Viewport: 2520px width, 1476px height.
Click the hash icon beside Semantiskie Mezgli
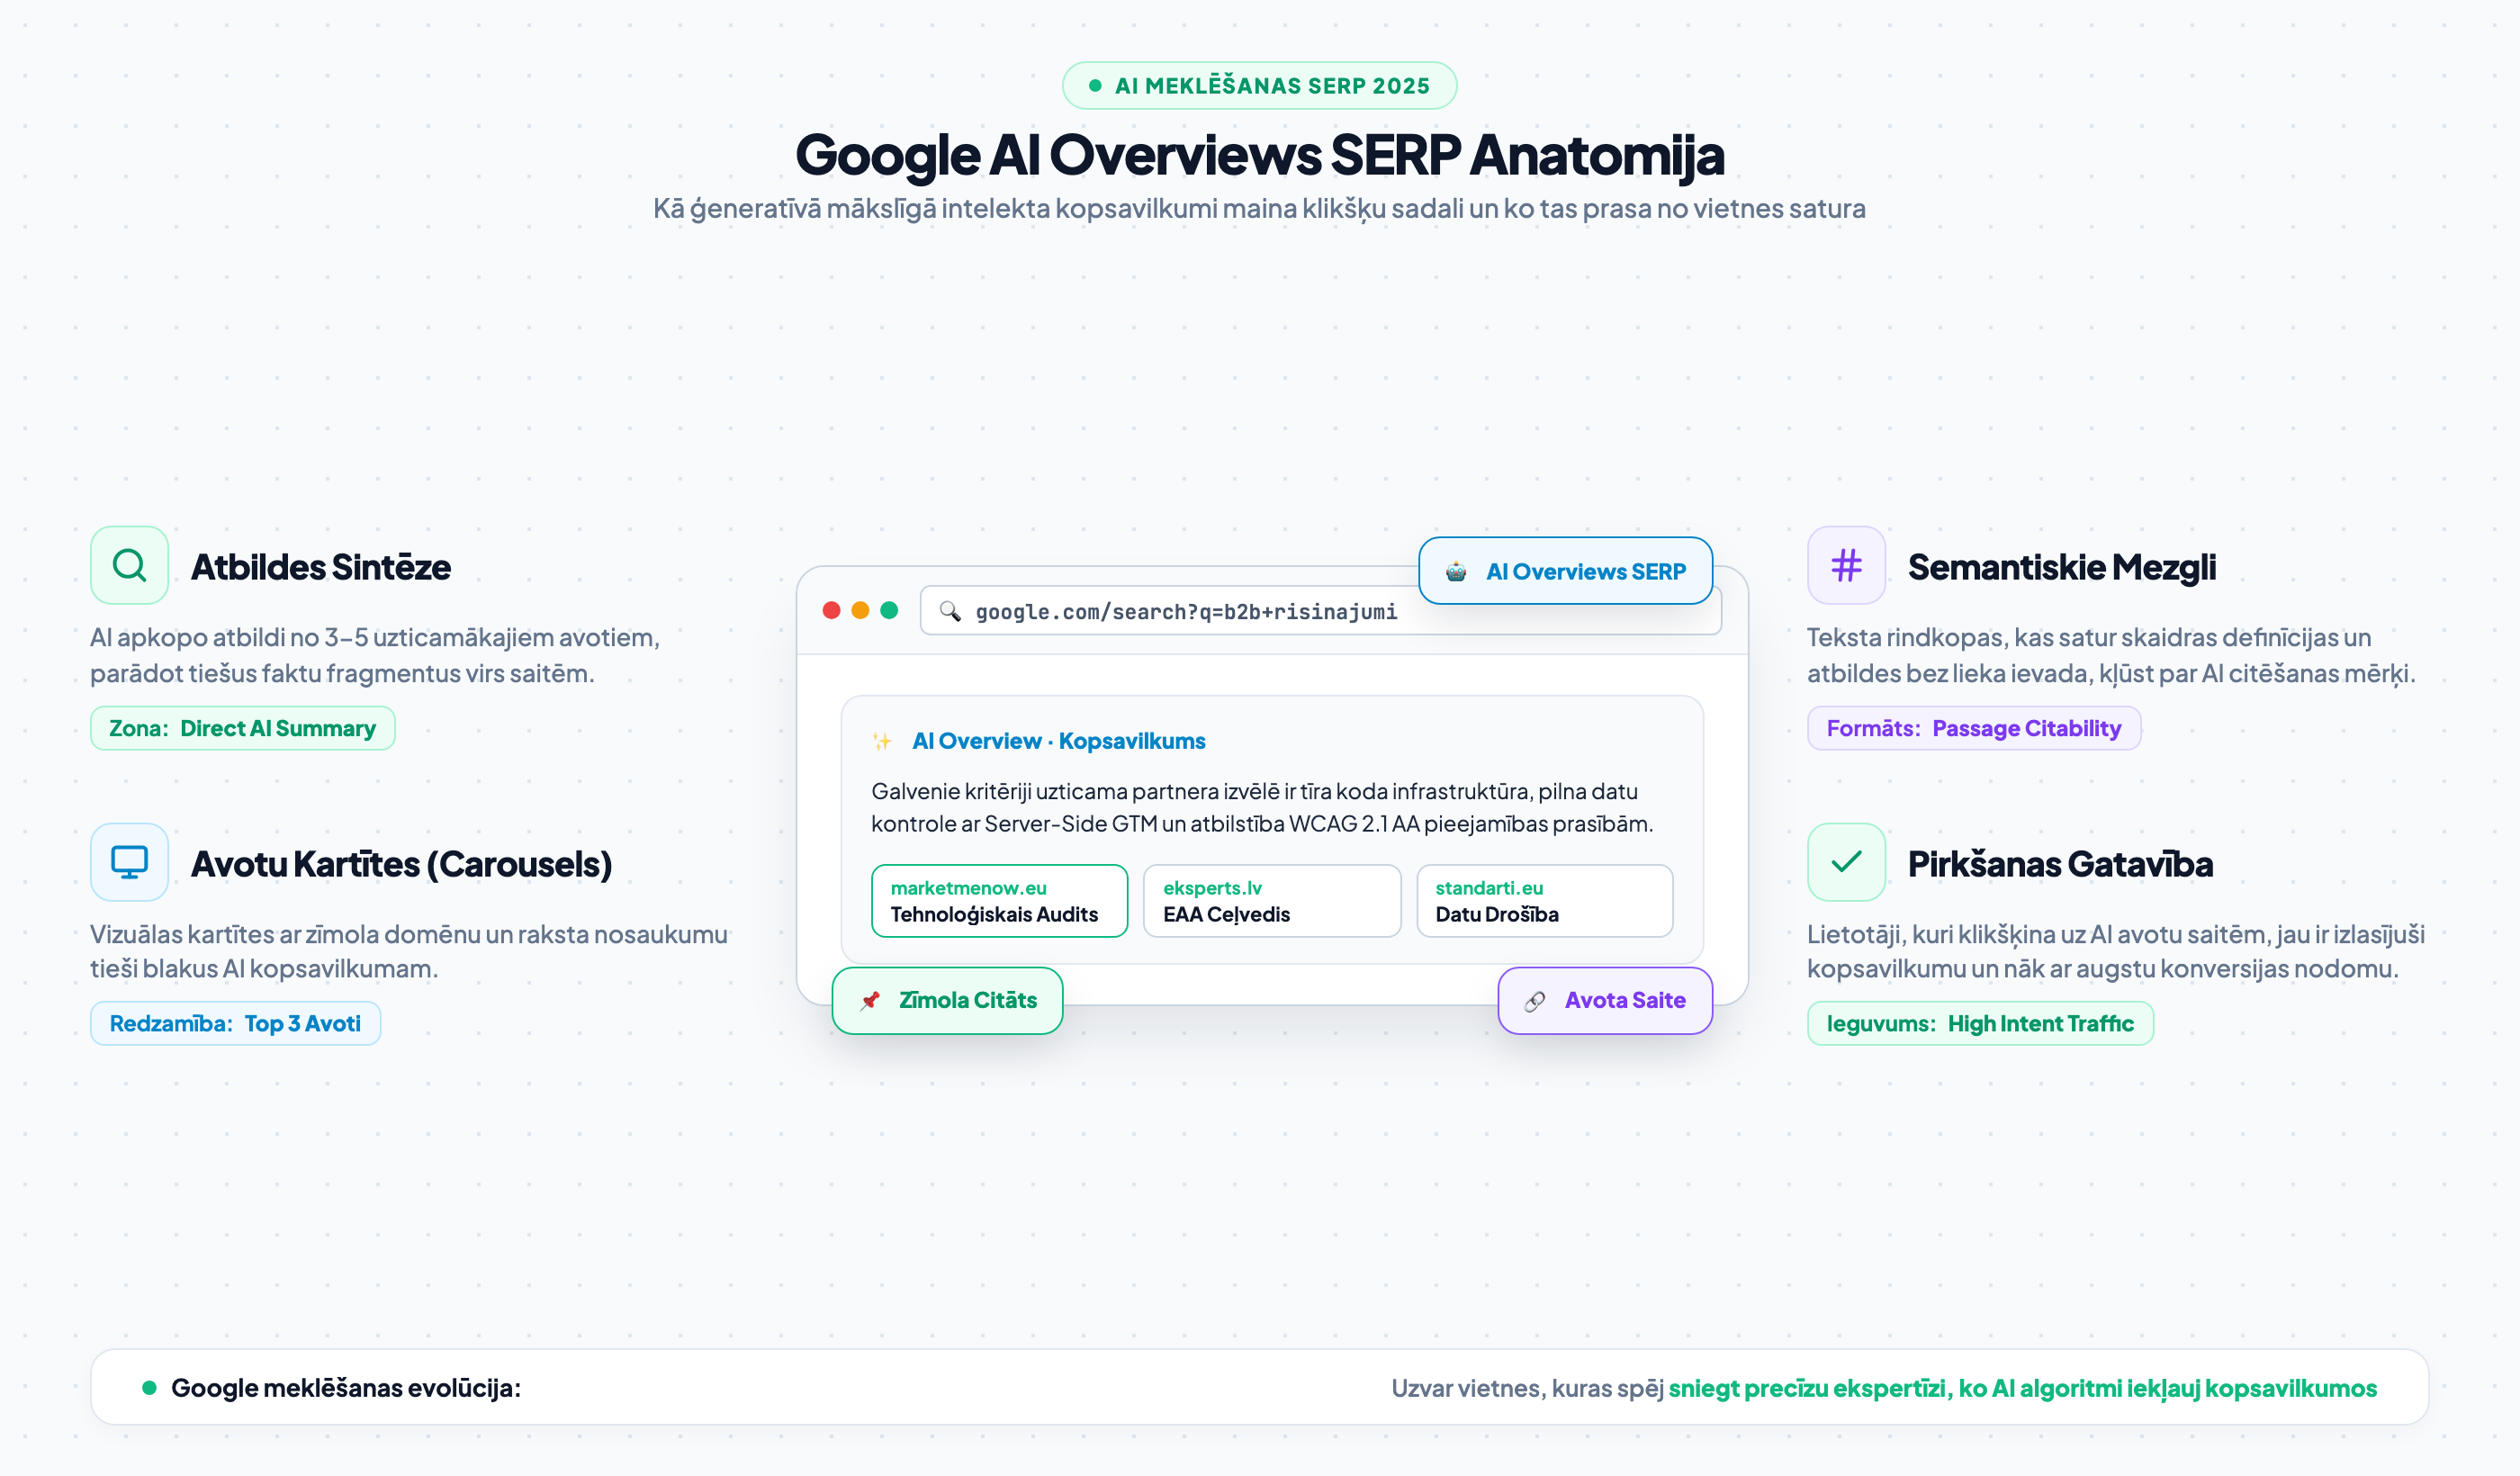pyautogui.click(x=1846, y=565)
